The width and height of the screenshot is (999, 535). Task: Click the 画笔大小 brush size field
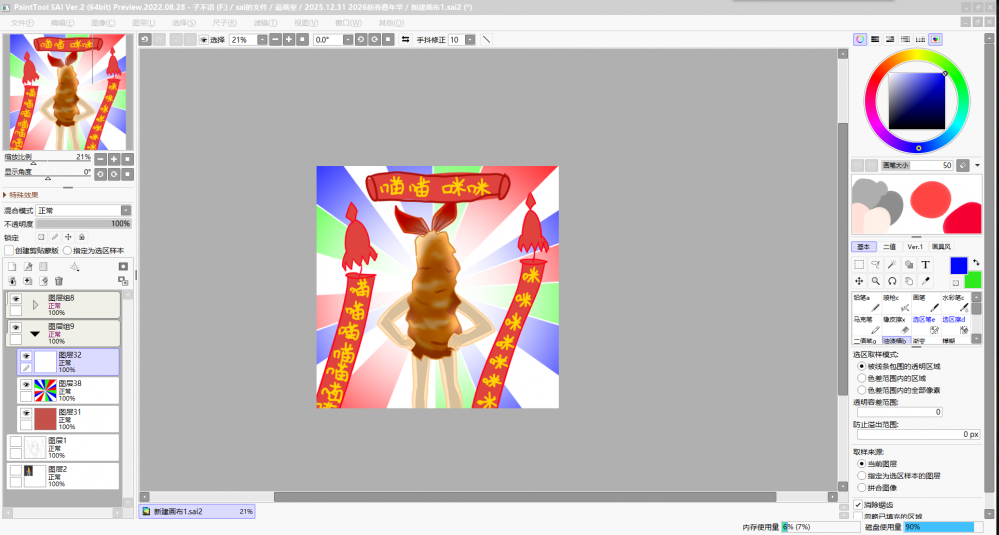[917, 165]
